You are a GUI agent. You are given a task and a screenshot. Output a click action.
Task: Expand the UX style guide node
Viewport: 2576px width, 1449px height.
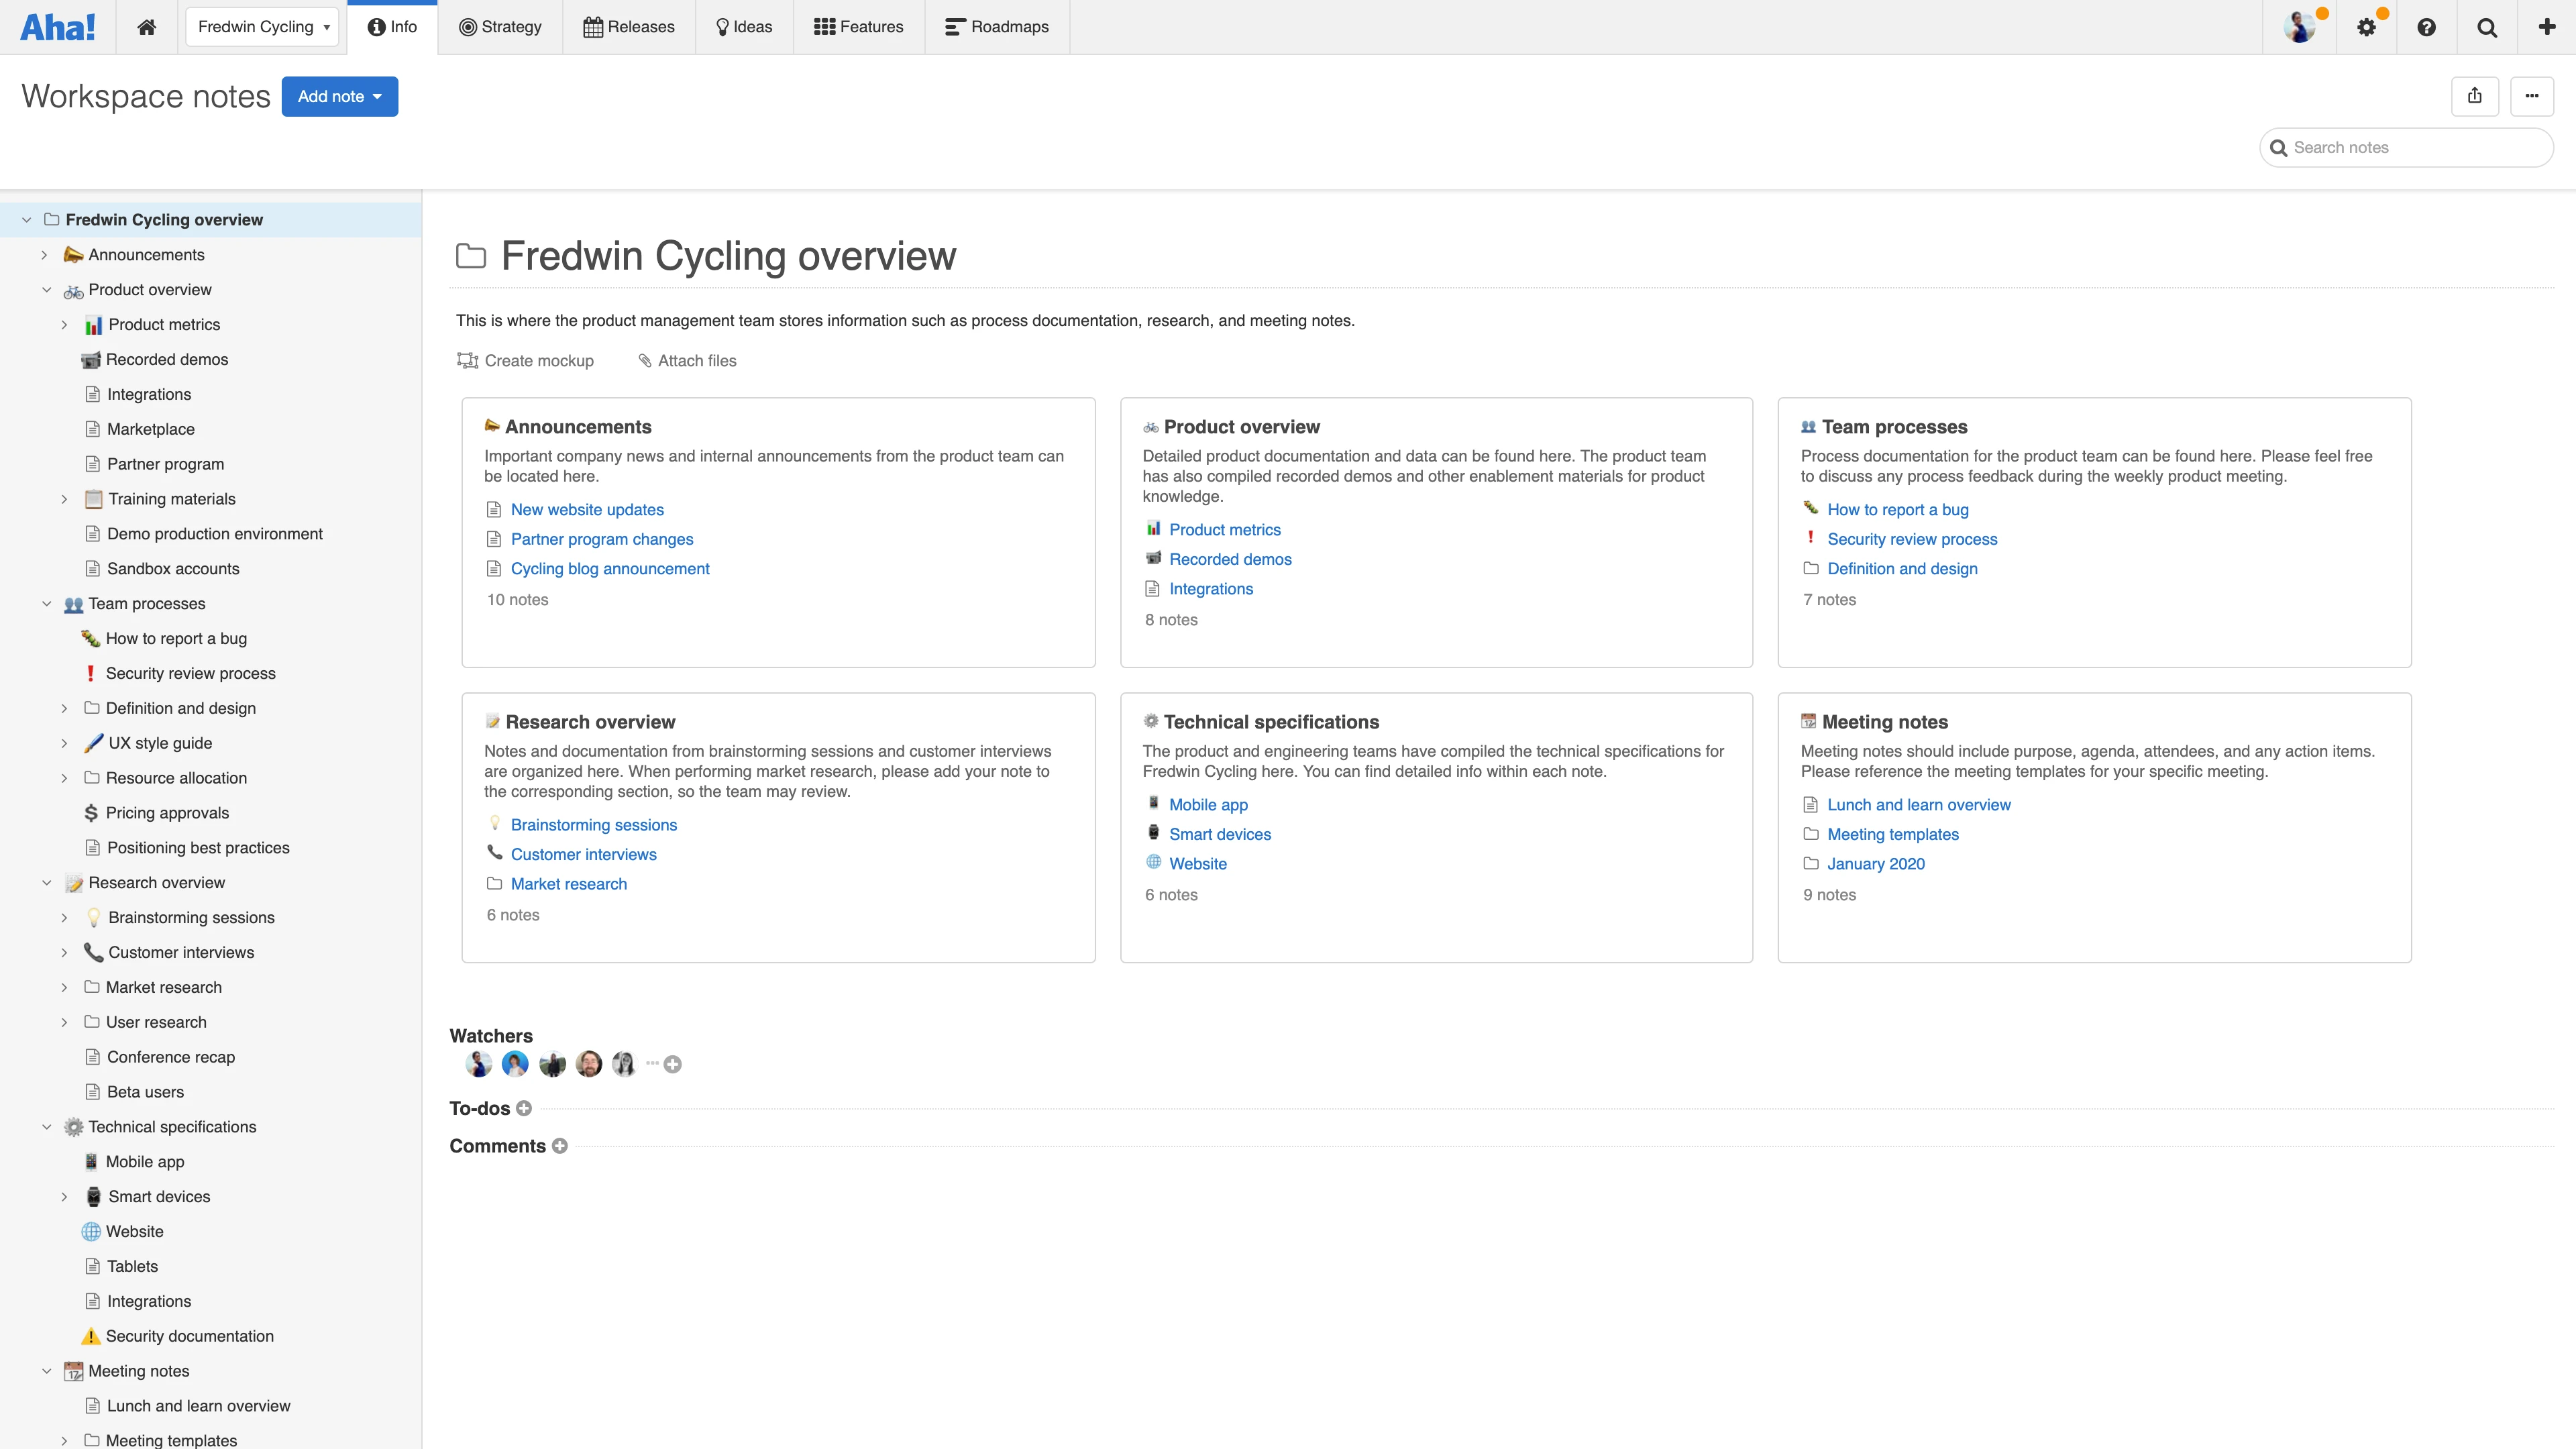[x=64, y=743]
